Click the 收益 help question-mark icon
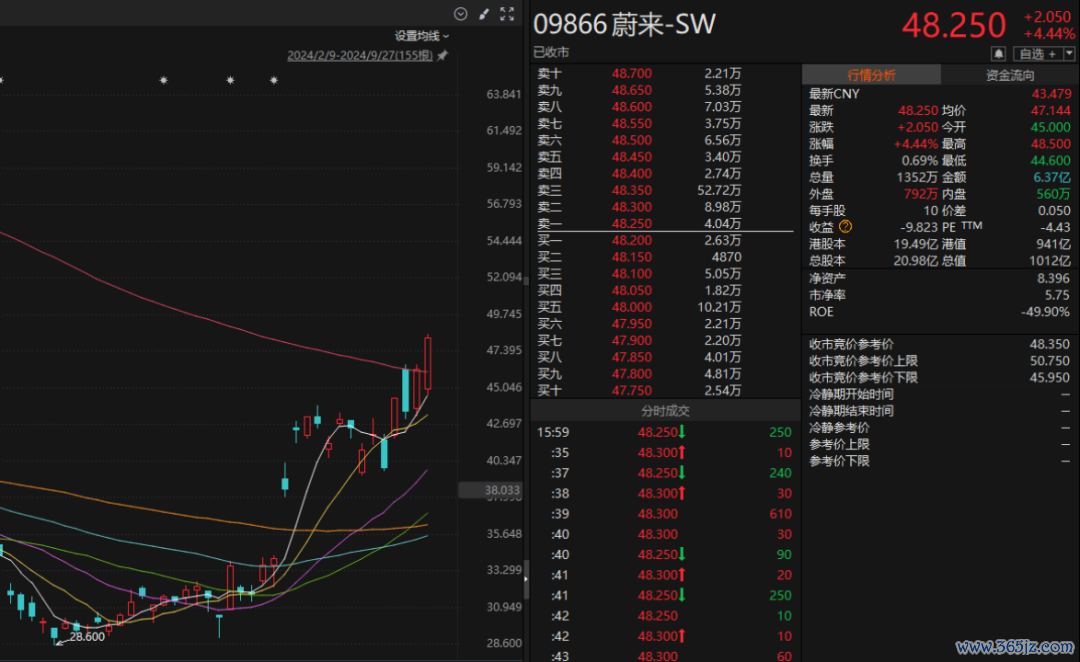The image size is (1080, 662). (845, 227)
